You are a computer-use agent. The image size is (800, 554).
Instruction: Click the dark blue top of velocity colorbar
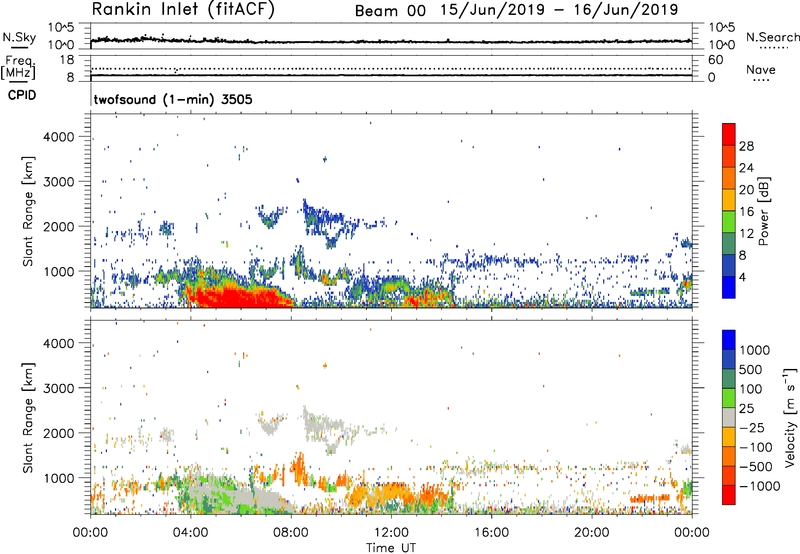pyautogui.click(x=729, y=340)
